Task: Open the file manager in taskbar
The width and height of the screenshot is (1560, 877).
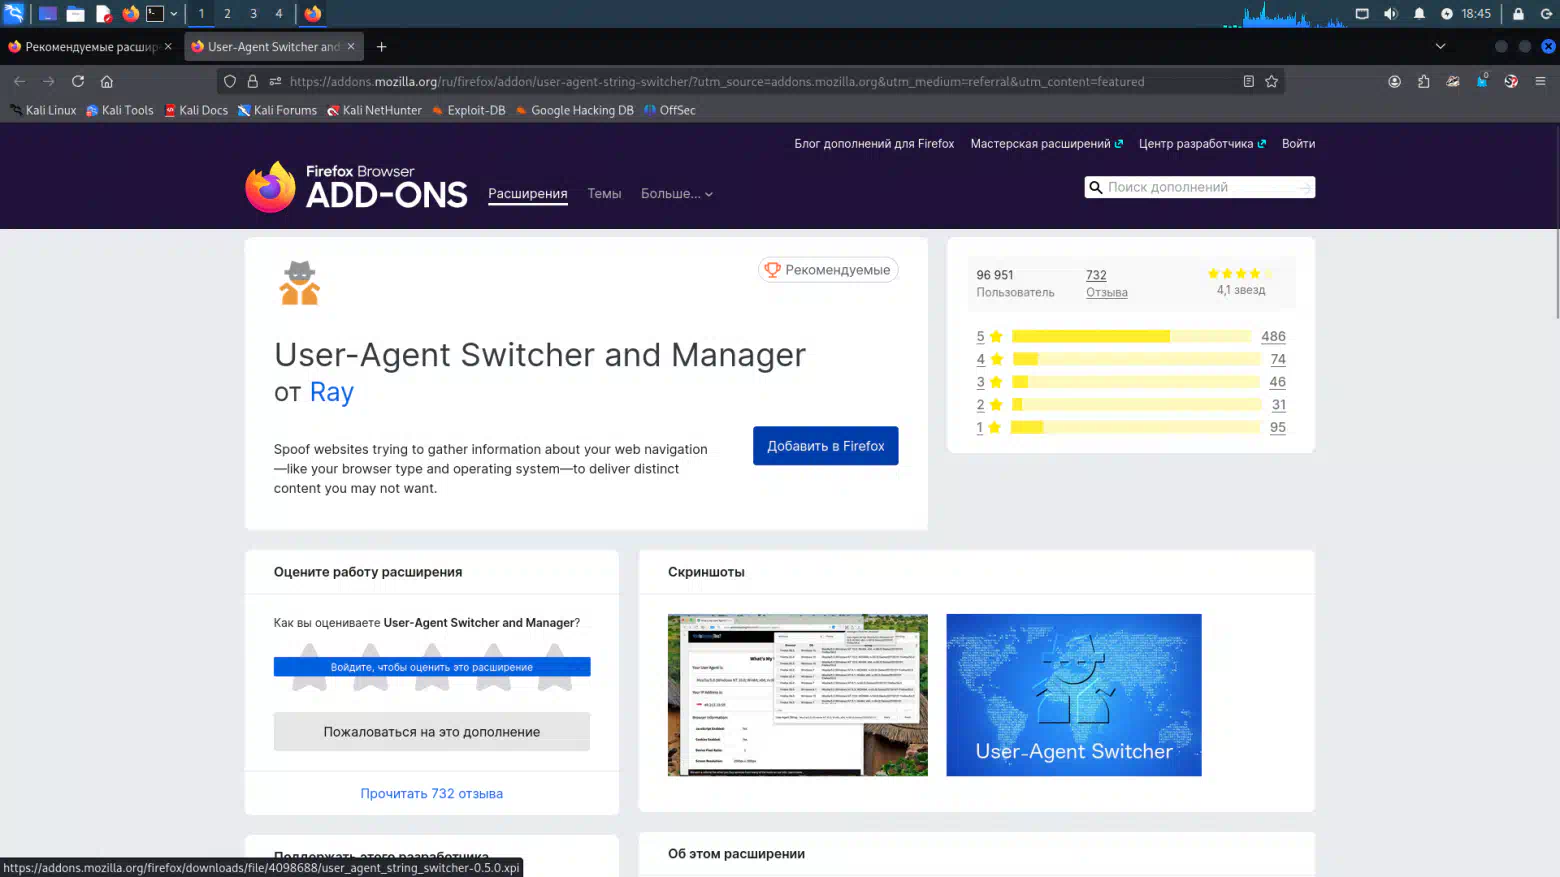Action: click(x=75, y=14)
